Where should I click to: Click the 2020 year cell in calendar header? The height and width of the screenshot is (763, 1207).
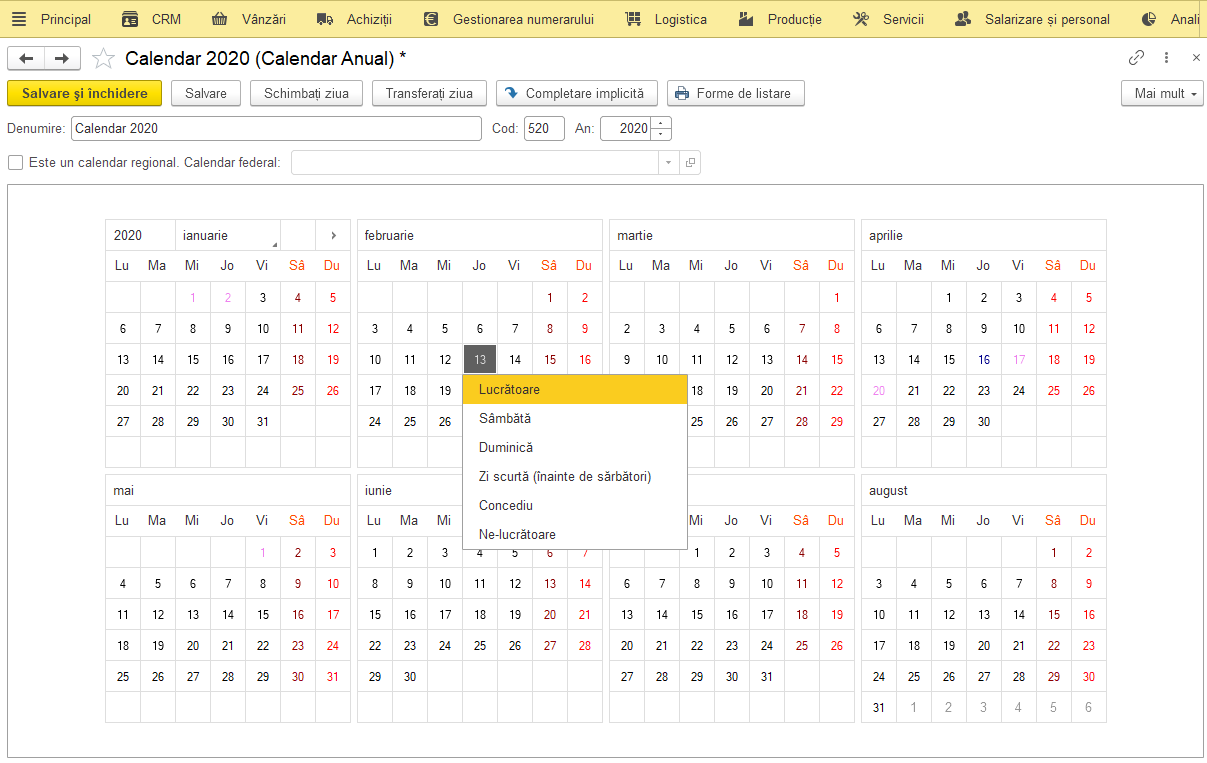pos(140,236)
